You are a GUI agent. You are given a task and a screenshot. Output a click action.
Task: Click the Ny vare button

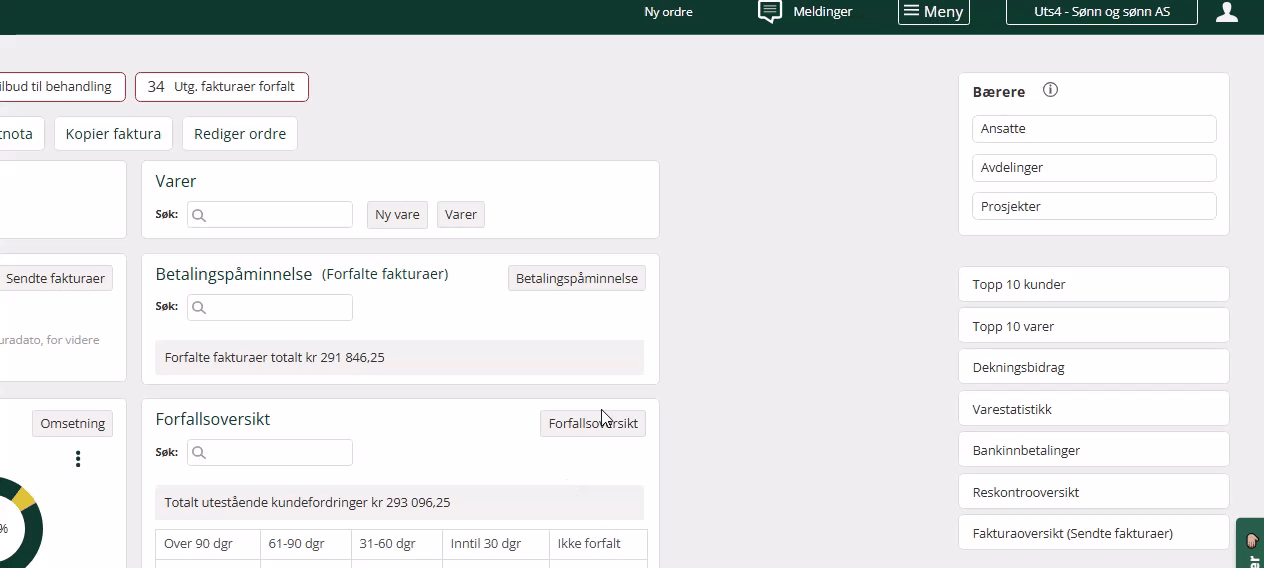click(x=397, y=215)
